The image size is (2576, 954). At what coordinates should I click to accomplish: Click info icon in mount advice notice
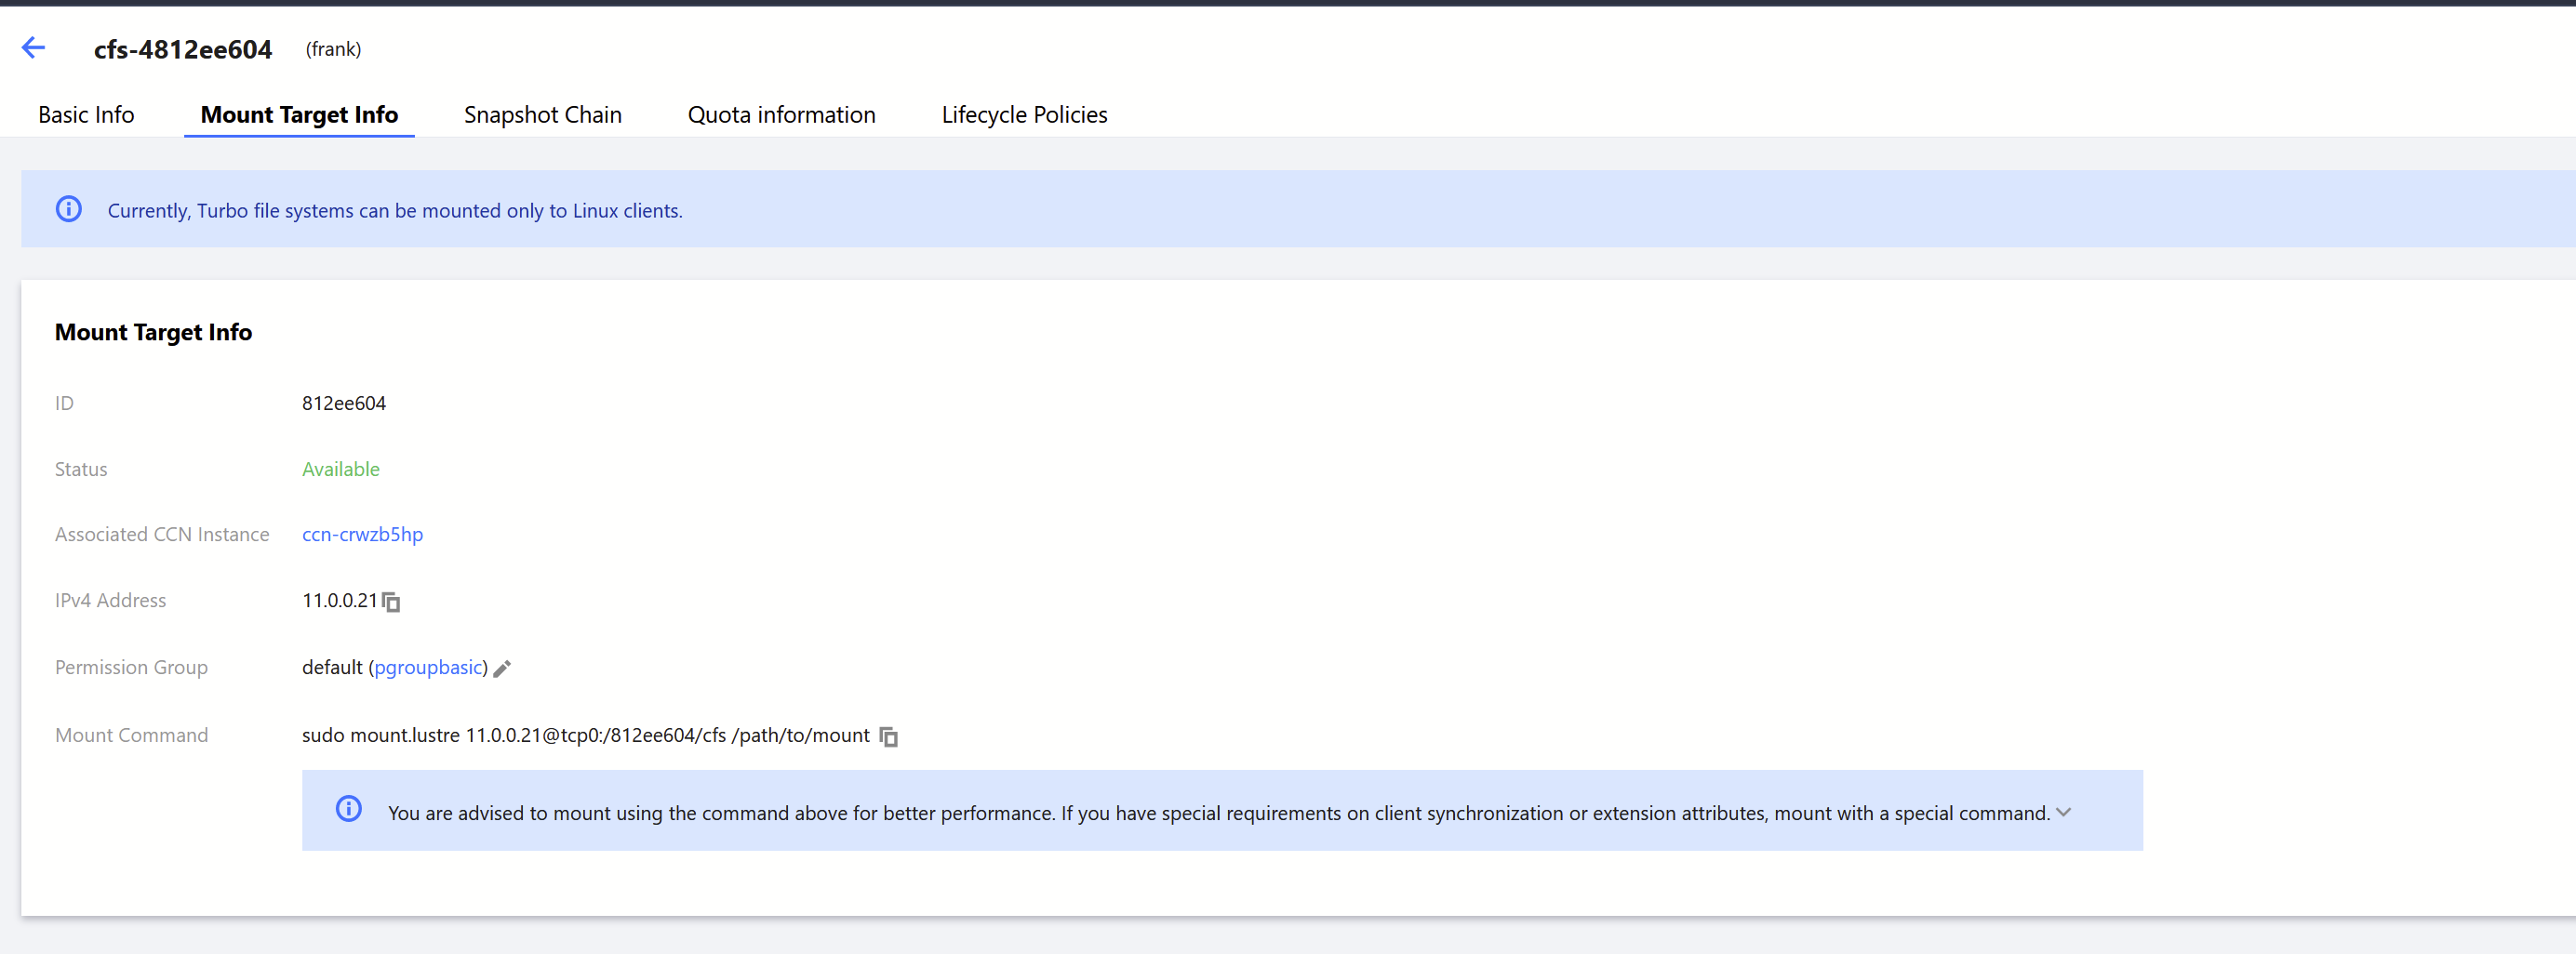(348, 809)
